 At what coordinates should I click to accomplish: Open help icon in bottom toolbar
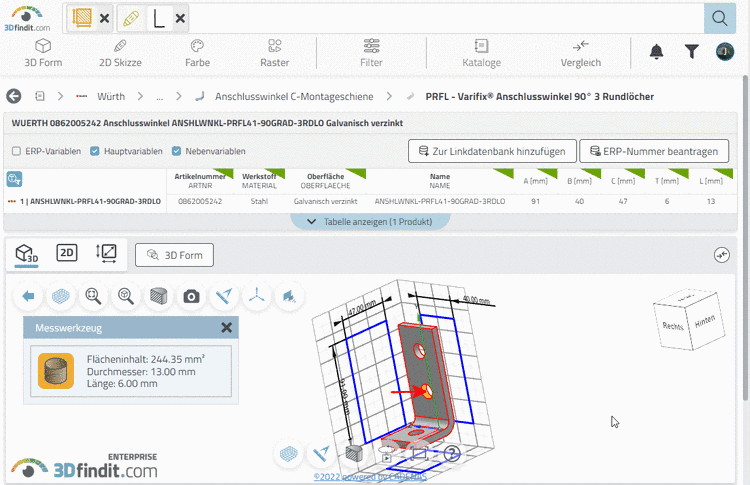coord(451,453)
